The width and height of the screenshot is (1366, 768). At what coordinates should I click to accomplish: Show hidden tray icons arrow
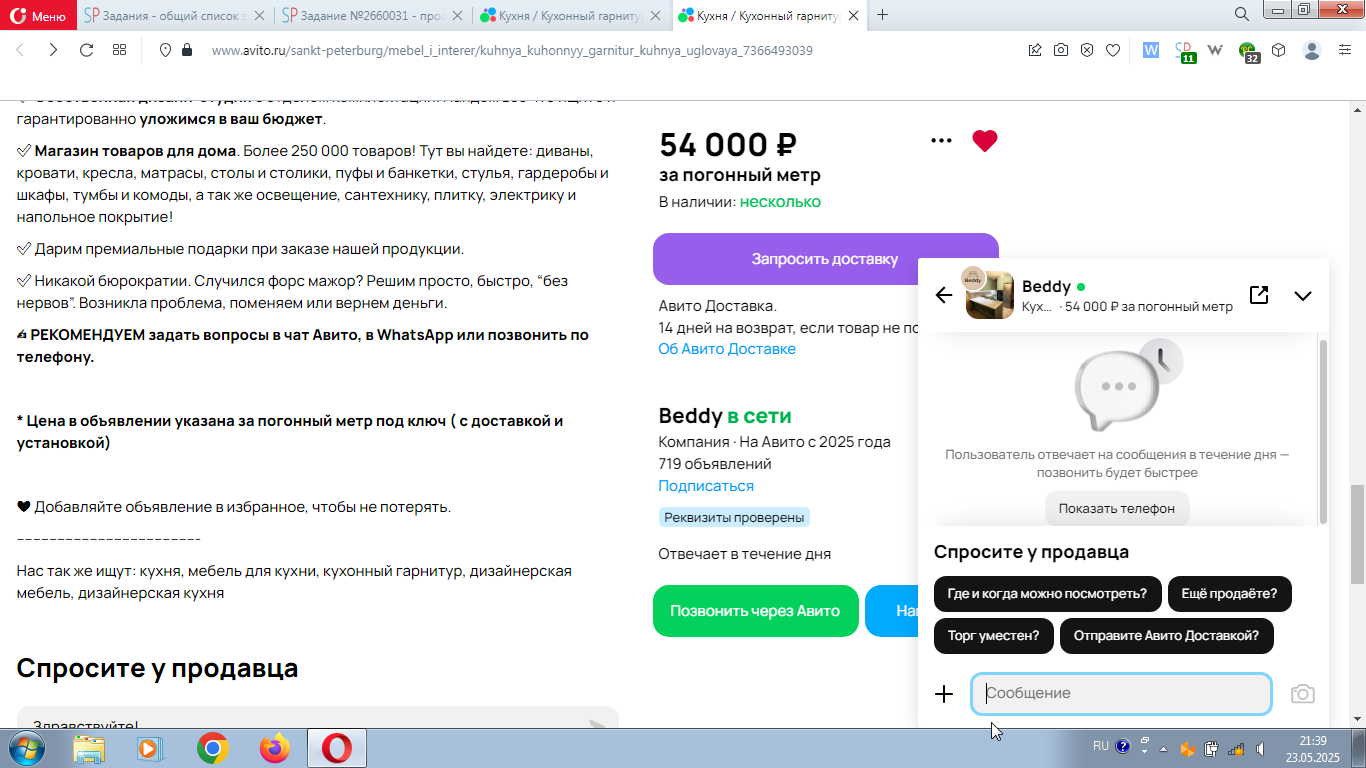[1163, 748]
